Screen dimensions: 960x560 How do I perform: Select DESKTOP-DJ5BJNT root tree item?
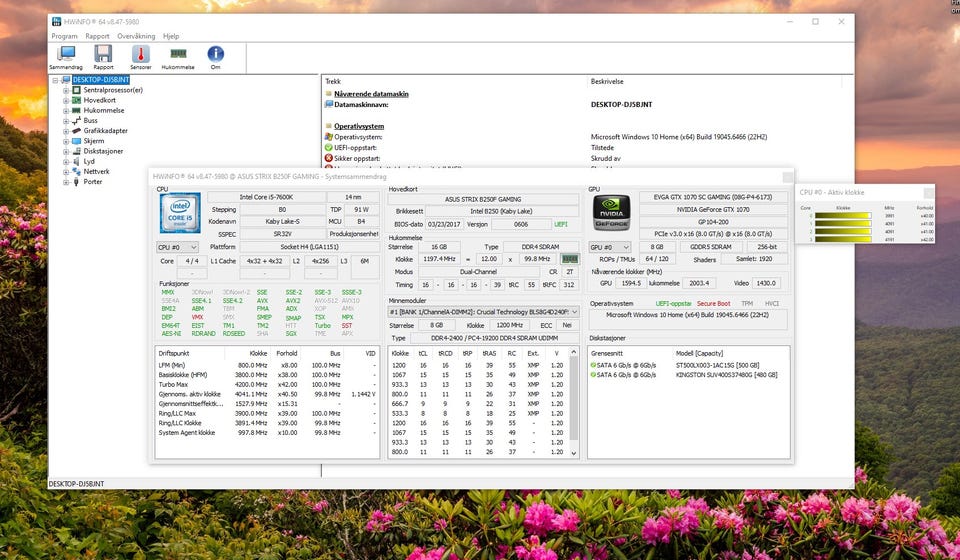tap(101, 80)
